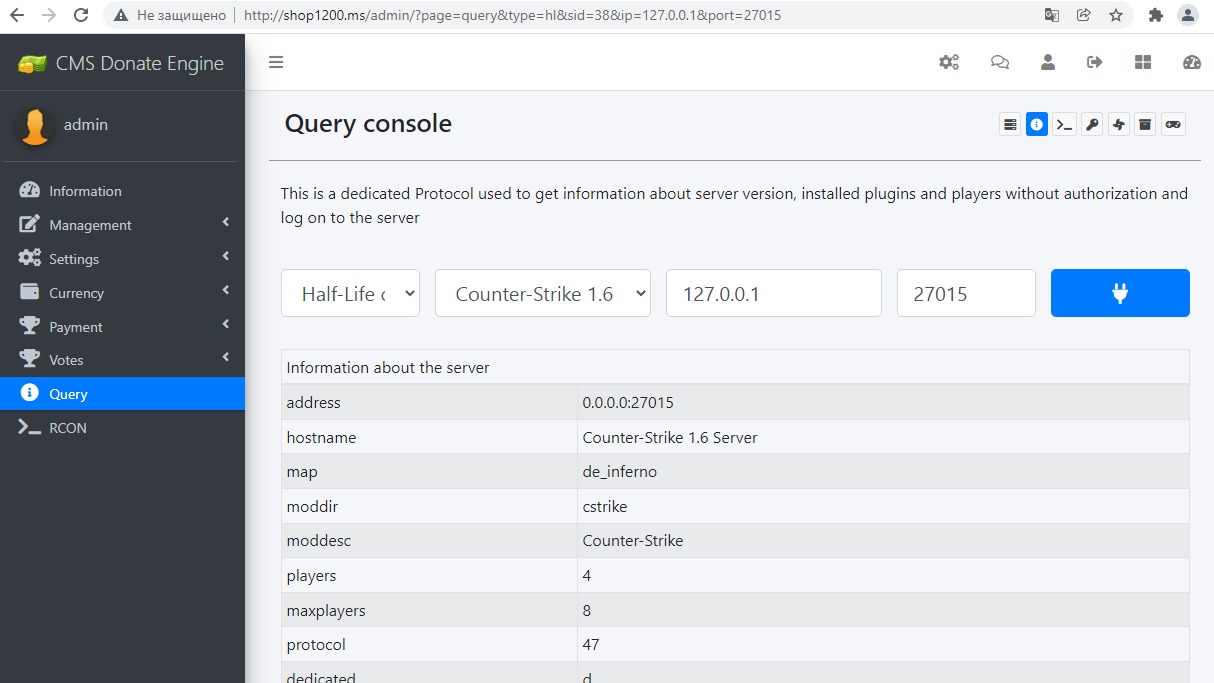The width and height of the screenshot is (1214, 683).
Task: Click the key icon button
Action: coord(1092,125)
